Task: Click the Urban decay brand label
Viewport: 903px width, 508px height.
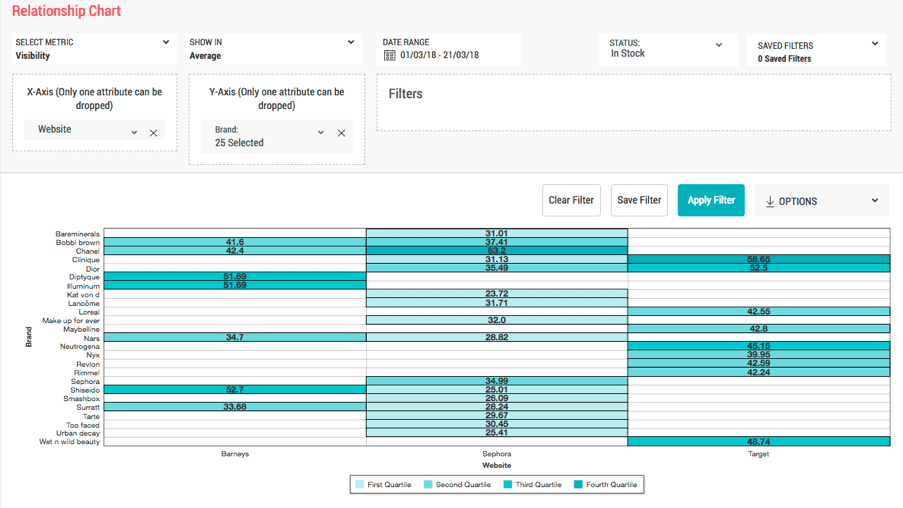Action: [x=78, y=433]
